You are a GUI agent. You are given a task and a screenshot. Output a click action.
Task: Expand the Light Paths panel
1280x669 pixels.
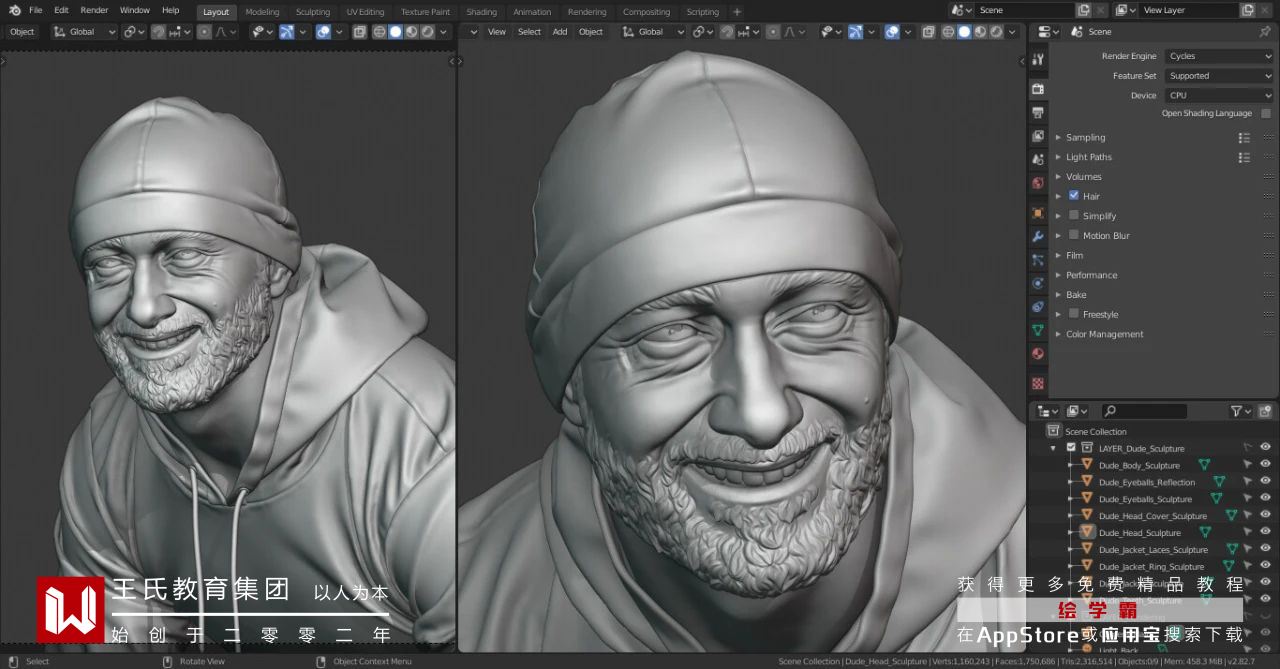[x=1058, y=157]
